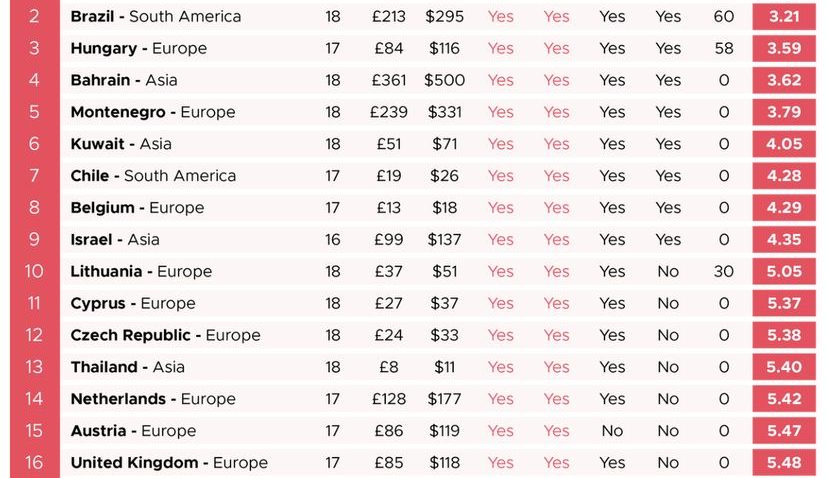Click the $119 value for Austria
The width and height of the screenshot is (827, 478).
444,431
